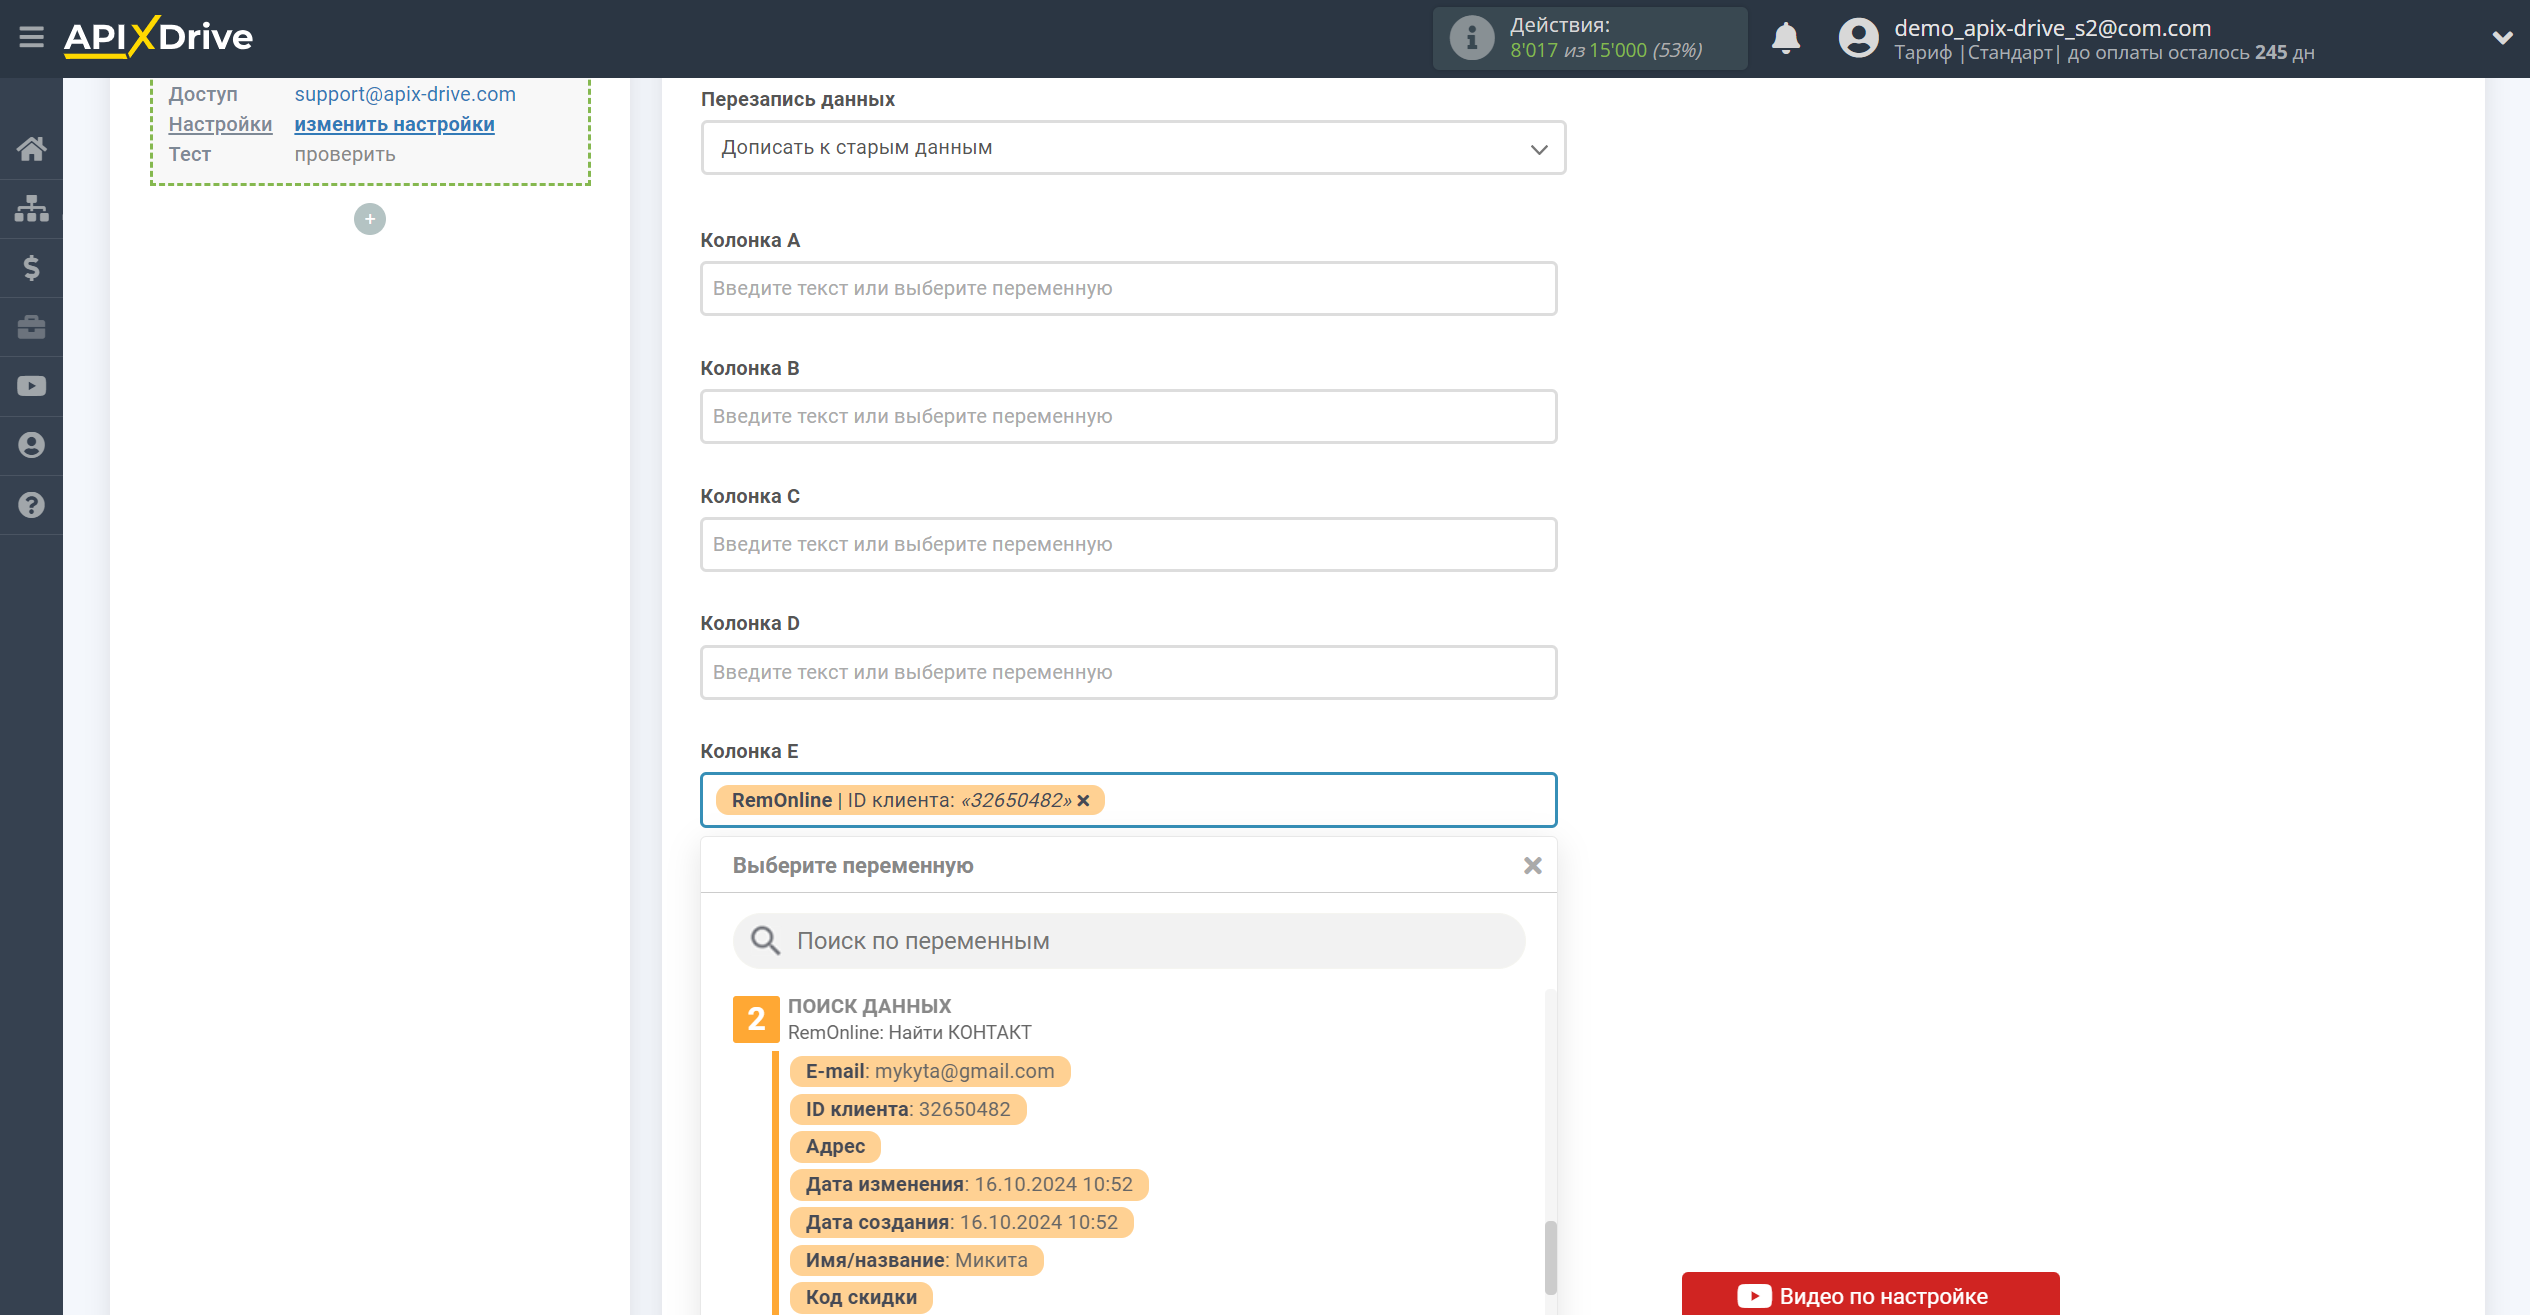
Task: Select 'Имя/название: Микита' variable
Action: 914,1258
